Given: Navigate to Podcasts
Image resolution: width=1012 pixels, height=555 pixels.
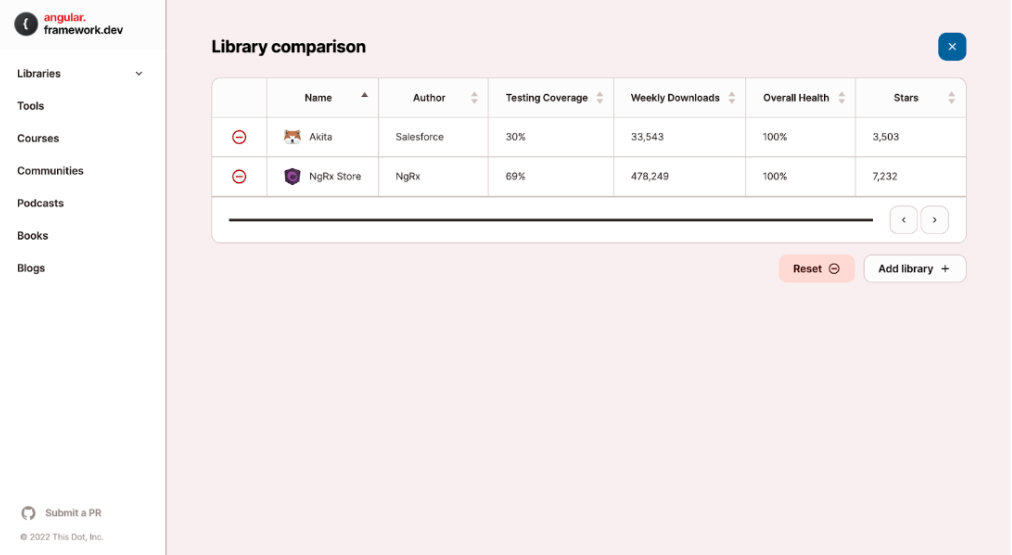Looking at the screenshot, I should click(x=40, y=203).
